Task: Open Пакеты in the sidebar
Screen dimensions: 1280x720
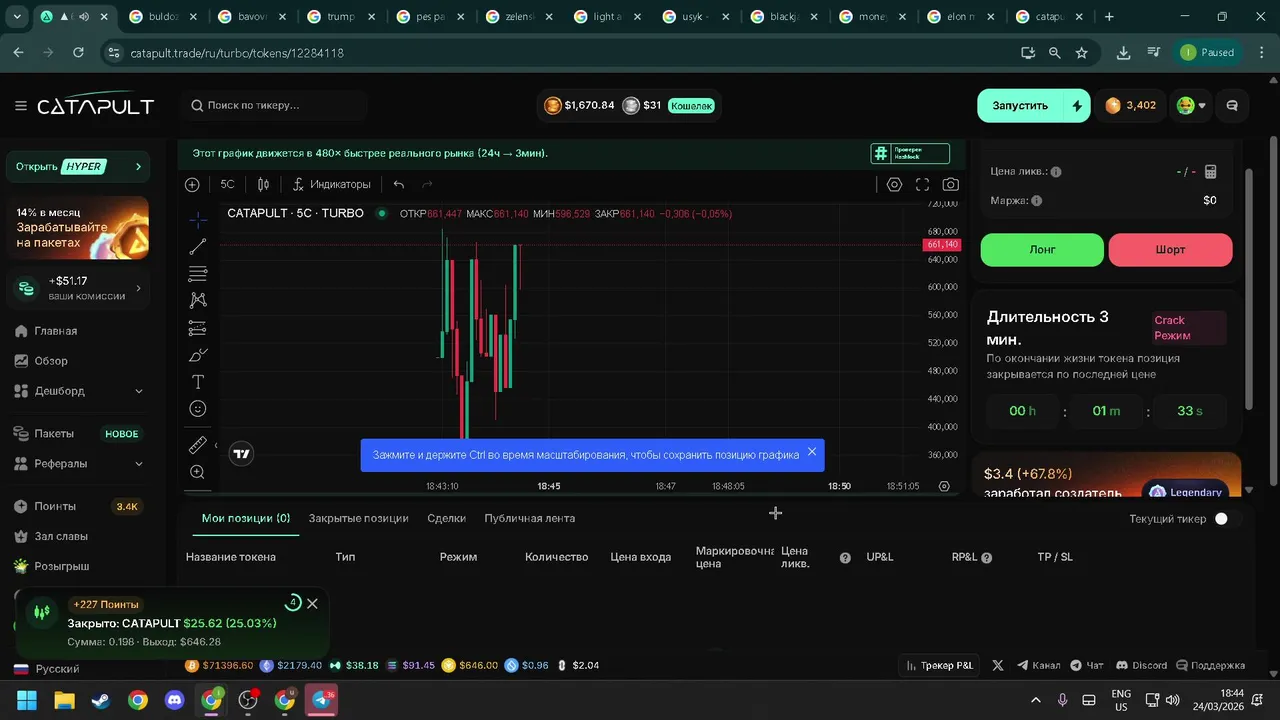Action: pyautogui.click(x=78, y=434)
